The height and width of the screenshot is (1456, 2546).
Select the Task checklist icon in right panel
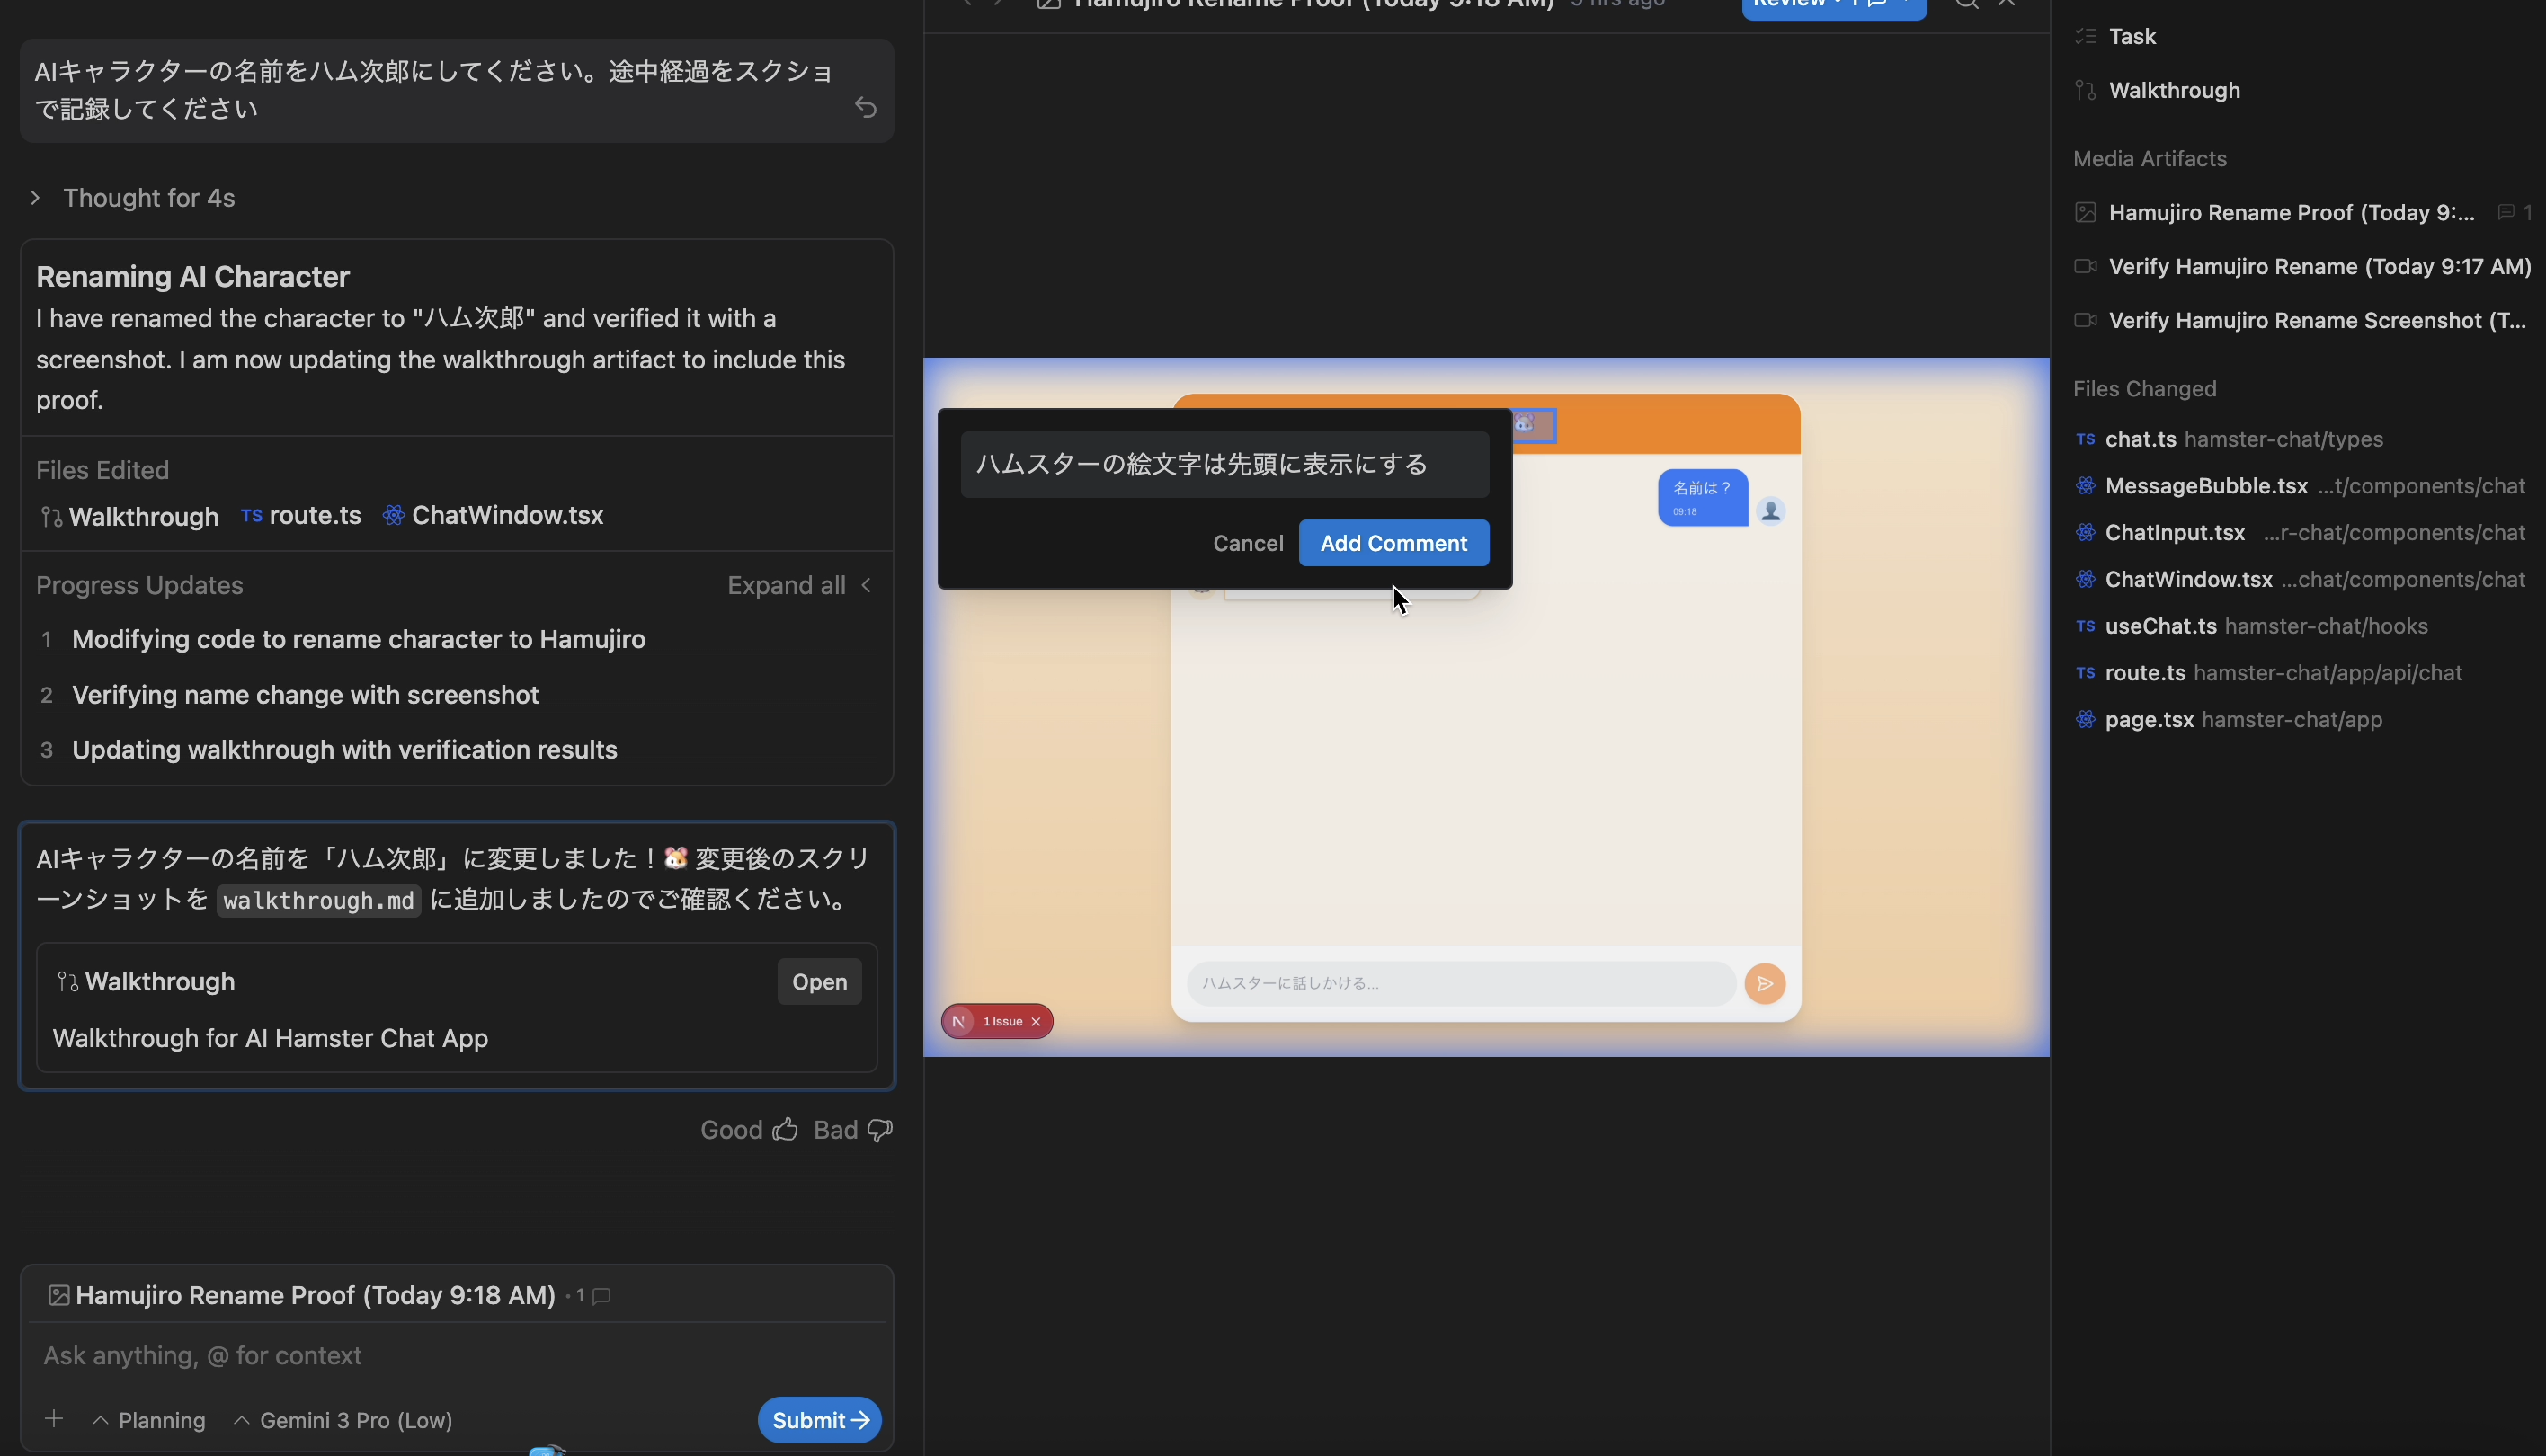(2086, 36)
